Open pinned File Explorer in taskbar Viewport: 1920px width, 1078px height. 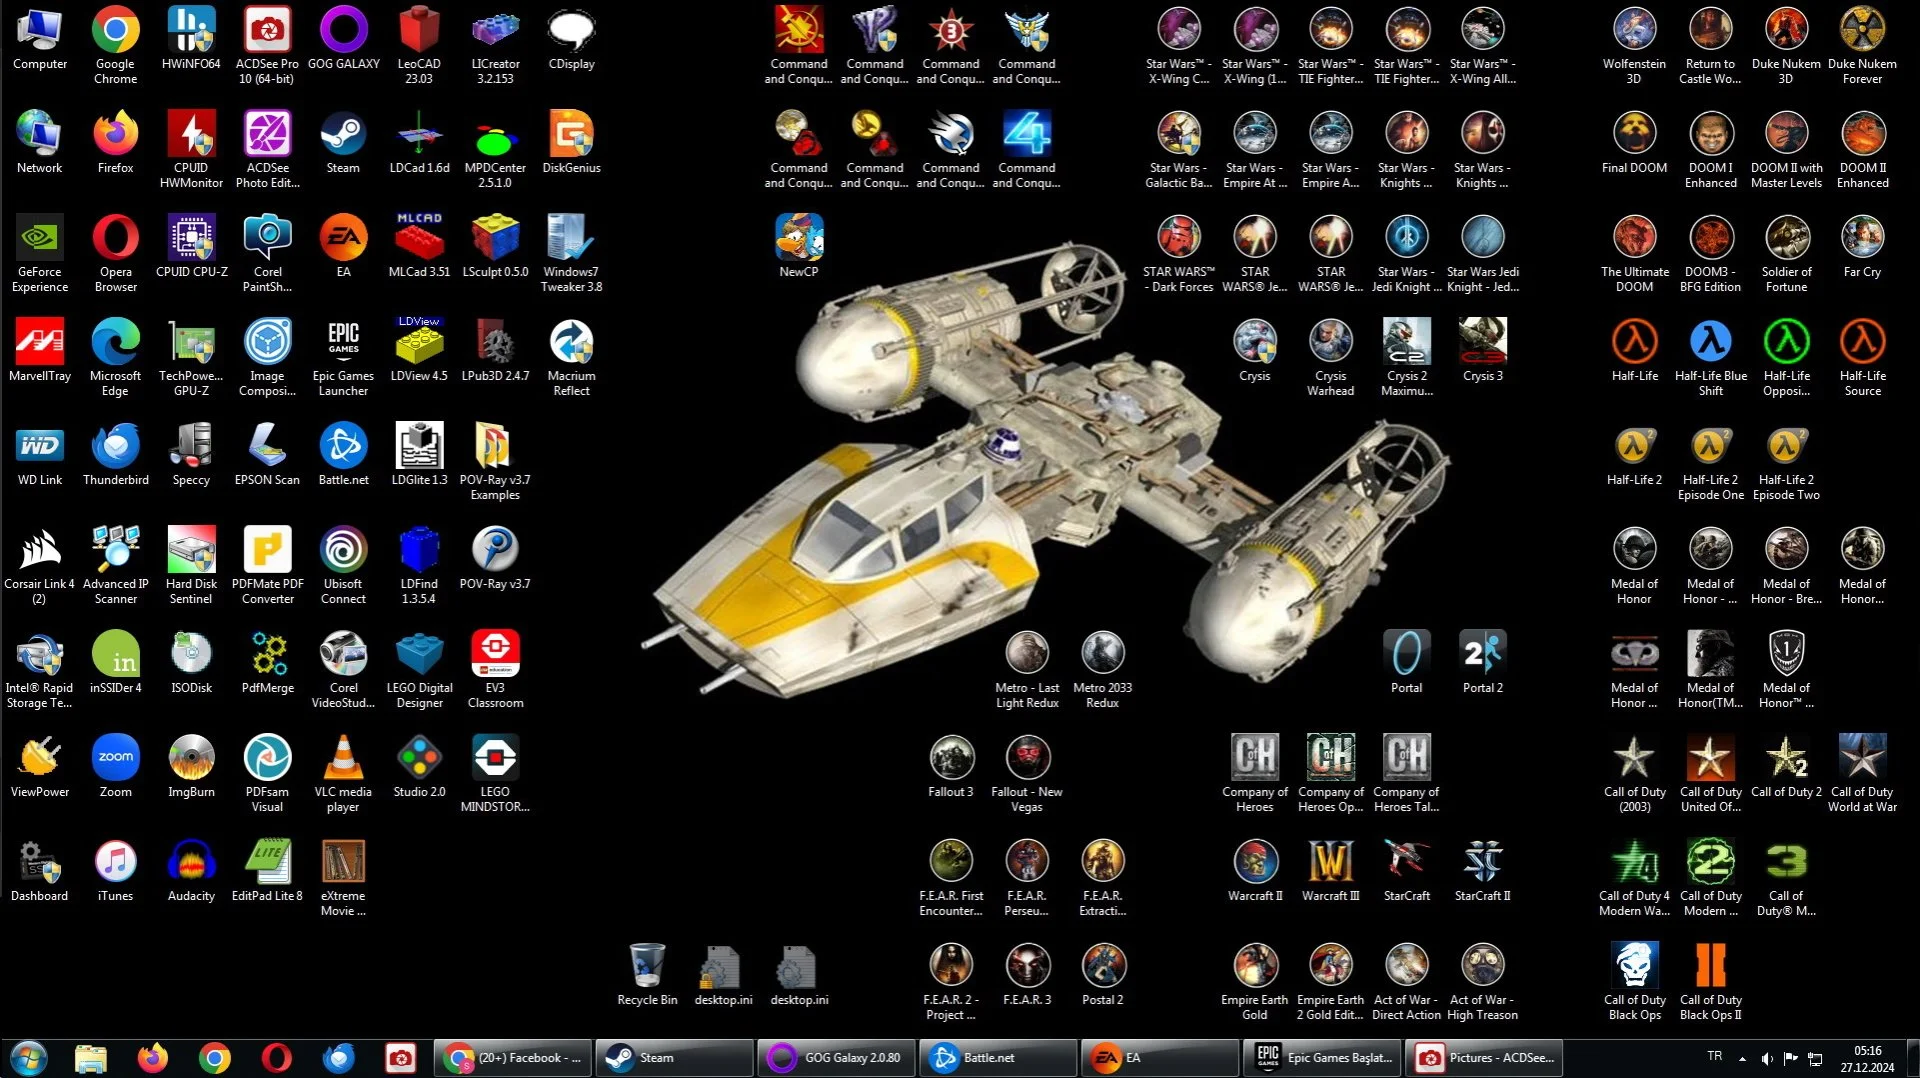point(91,1058)
